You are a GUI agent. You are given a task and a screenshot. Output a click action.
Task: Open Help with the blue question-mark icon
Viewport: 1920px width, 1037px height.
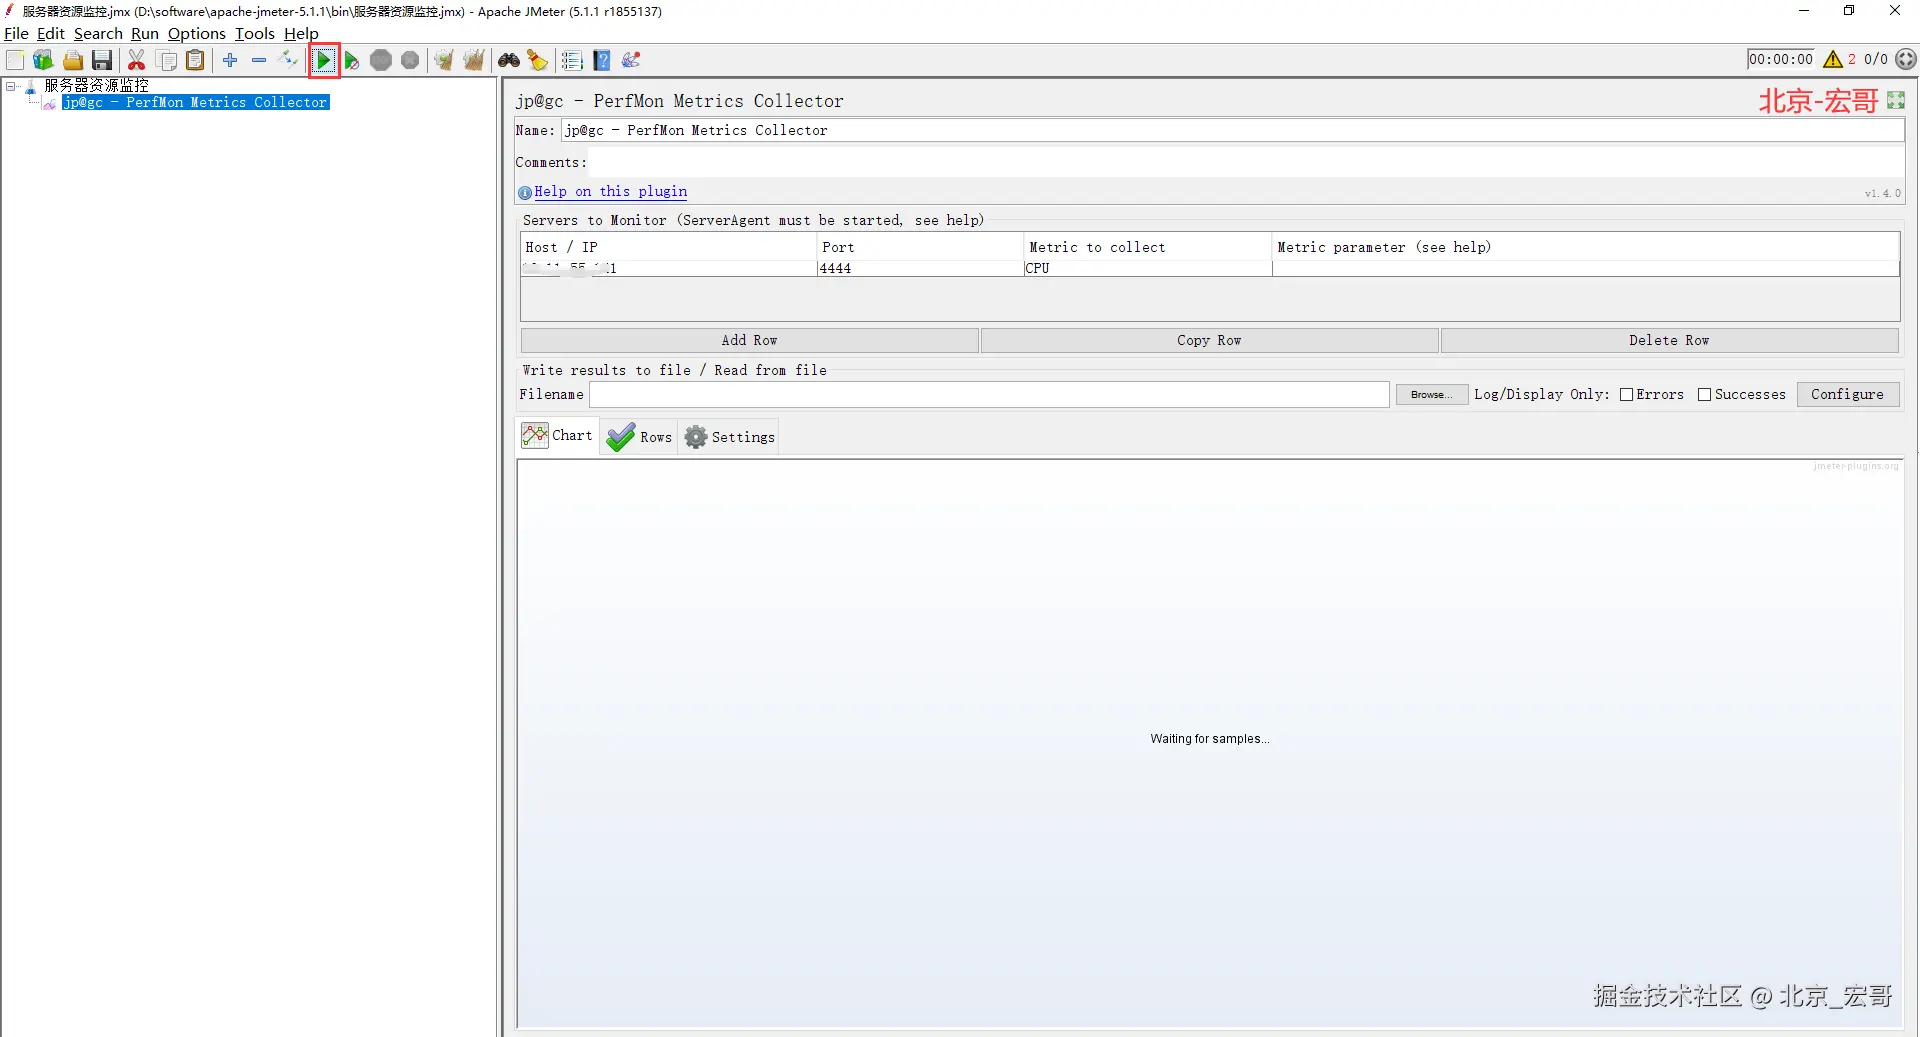tap(602, 60)
